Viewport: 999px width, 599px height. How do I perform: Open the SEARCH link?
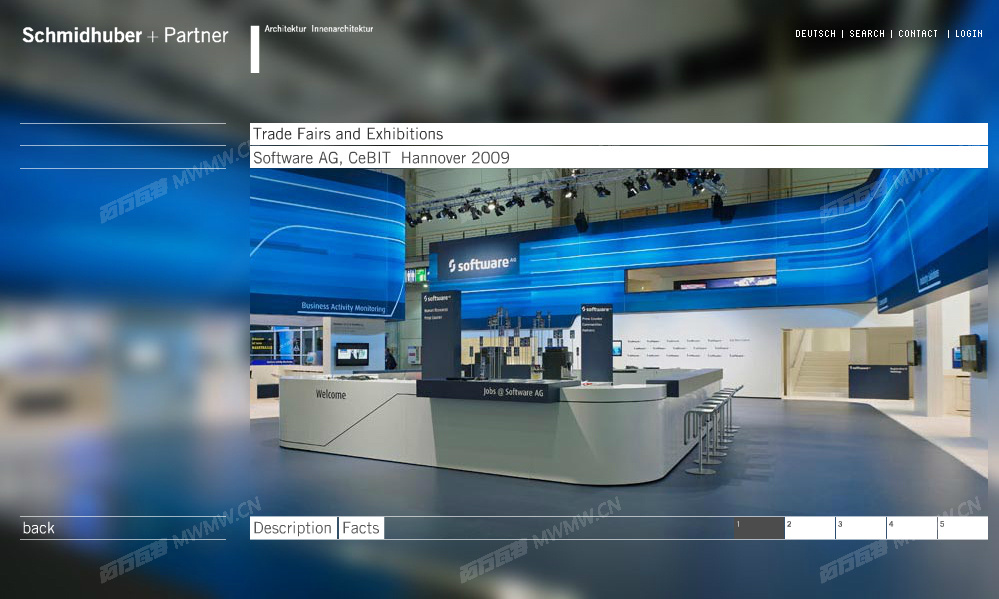[866, 34]
